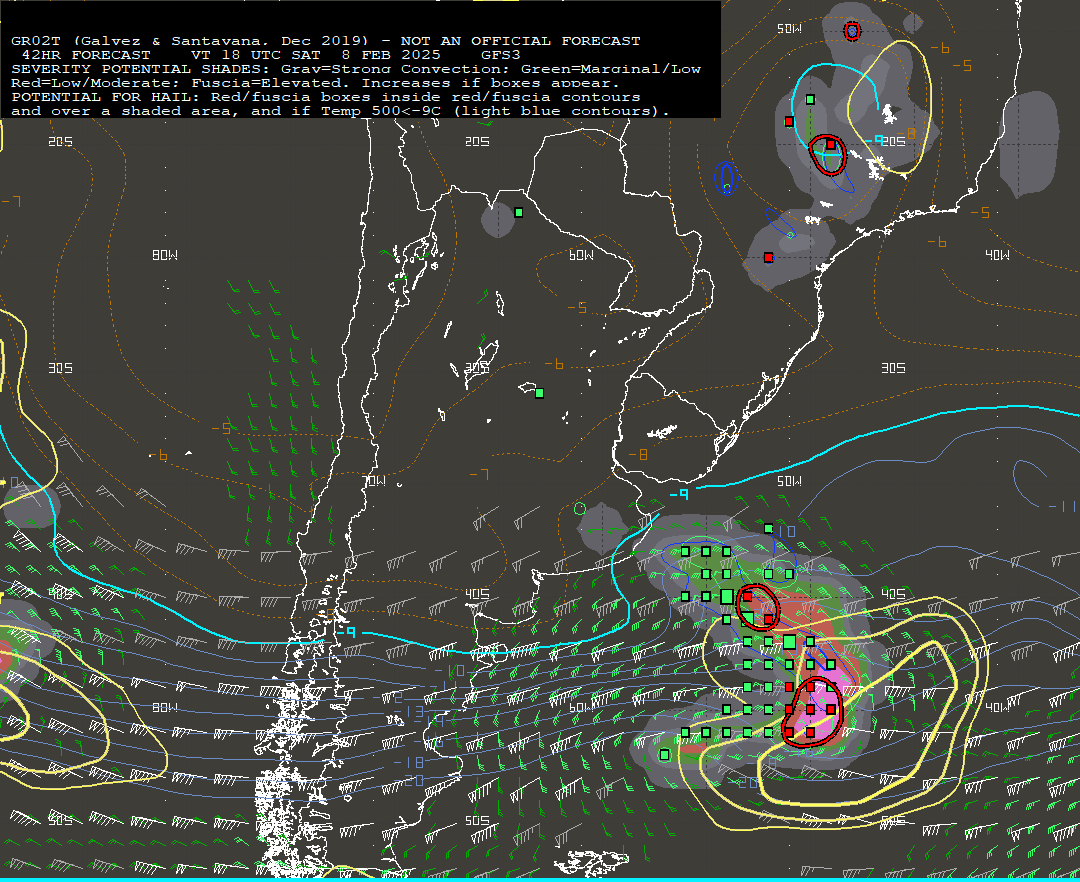This screenshot has width=1080, height=882.
Task: Select the '50W' label below the Uruguay coast
Action: (789, 481)
